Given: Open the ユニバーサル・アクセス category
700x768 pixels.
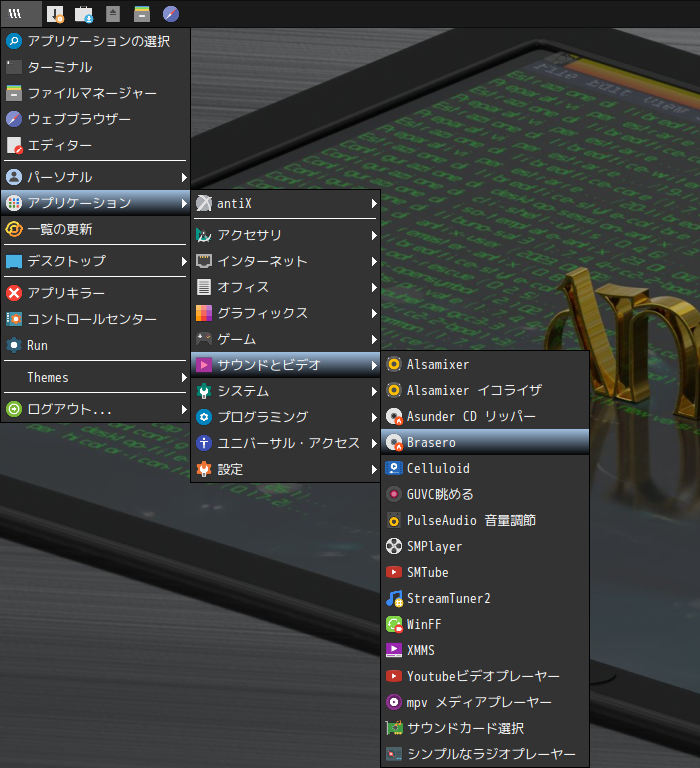Looking at the screenshot, I should click(x=286, y=443).
